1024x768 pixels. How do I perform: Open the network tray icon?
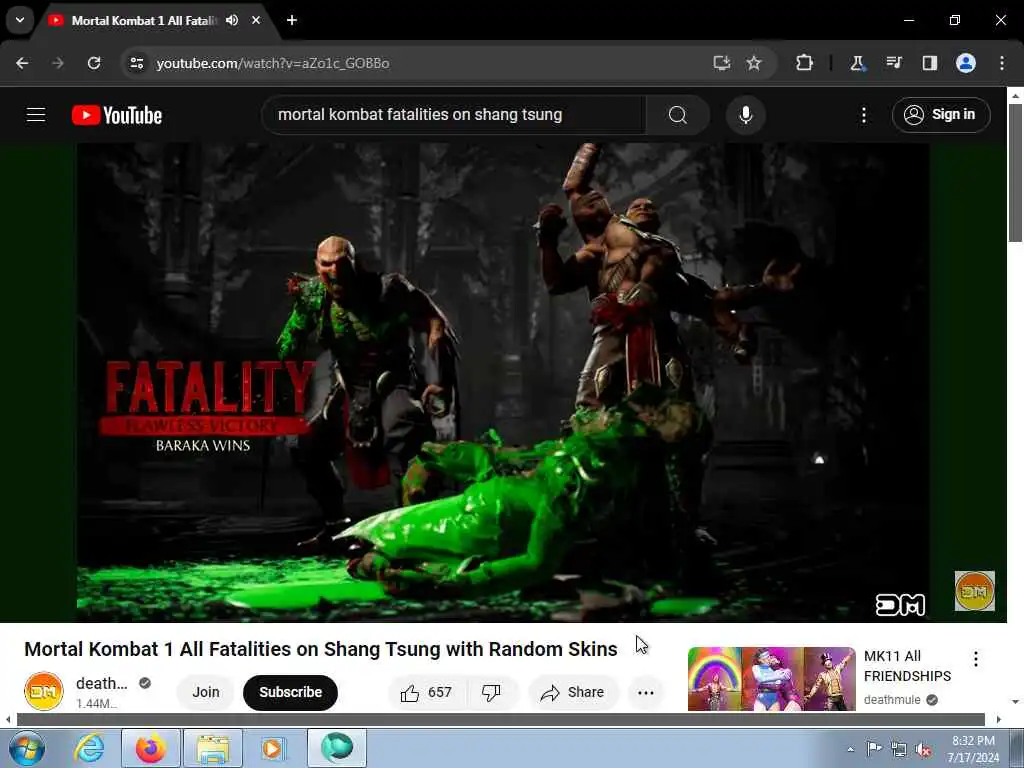pyautogui.click(x=899, y=749)
